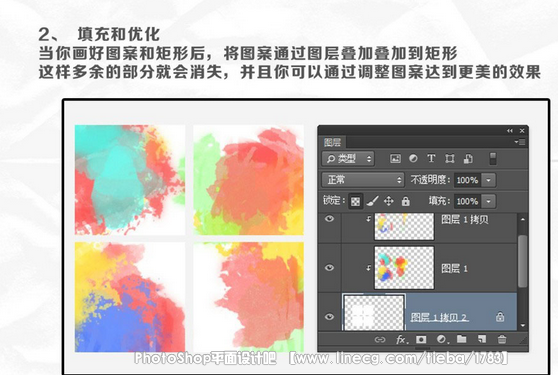Expand the 不透明度 opacity dropdown arrow
The height and width of the screenshot is (375, 558).
tap(489, 180)
